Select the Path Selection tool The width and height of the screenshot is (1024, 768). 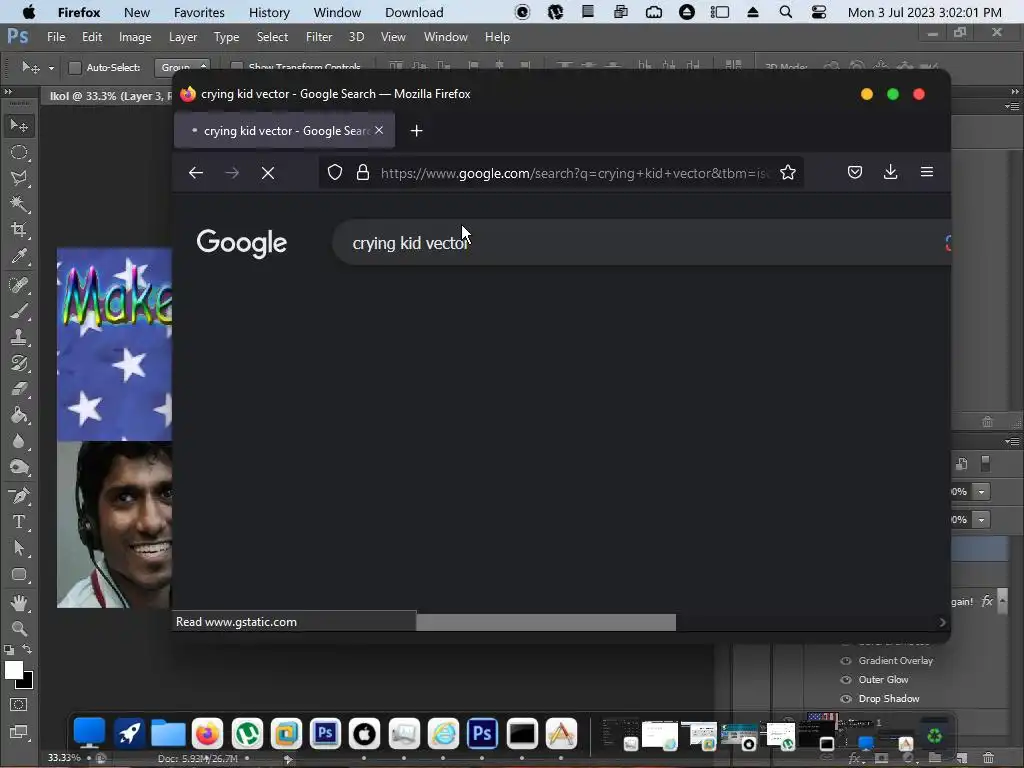click(x=19, y=548)
